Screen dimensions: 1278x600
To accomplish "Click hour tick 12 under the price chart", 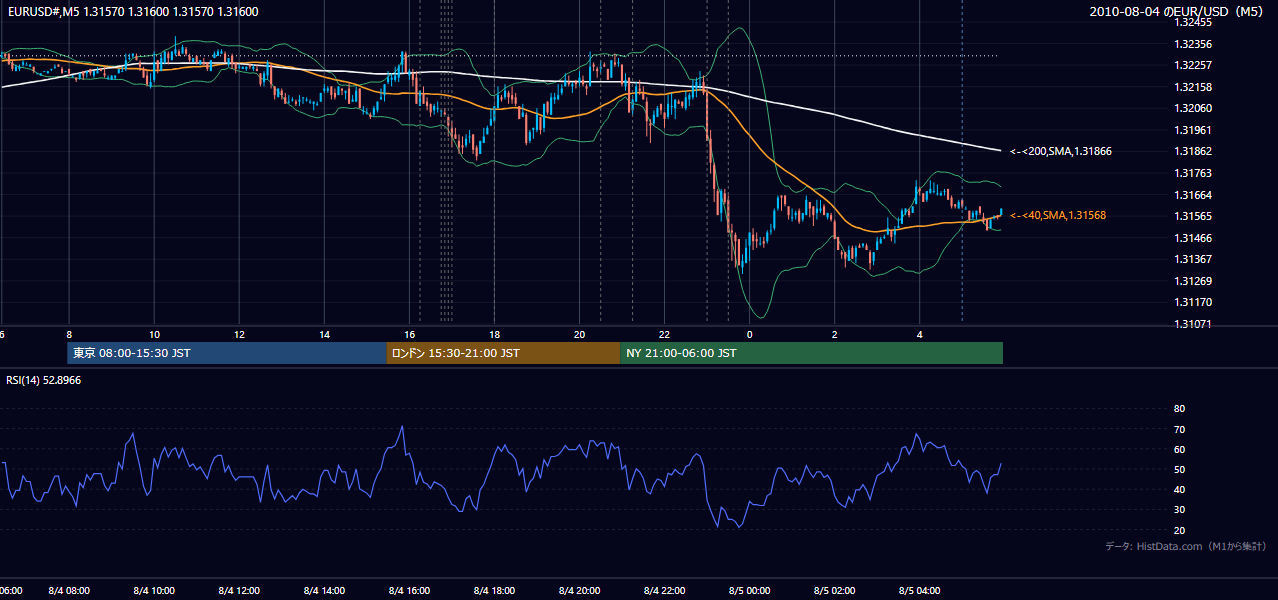I will 239,334.
